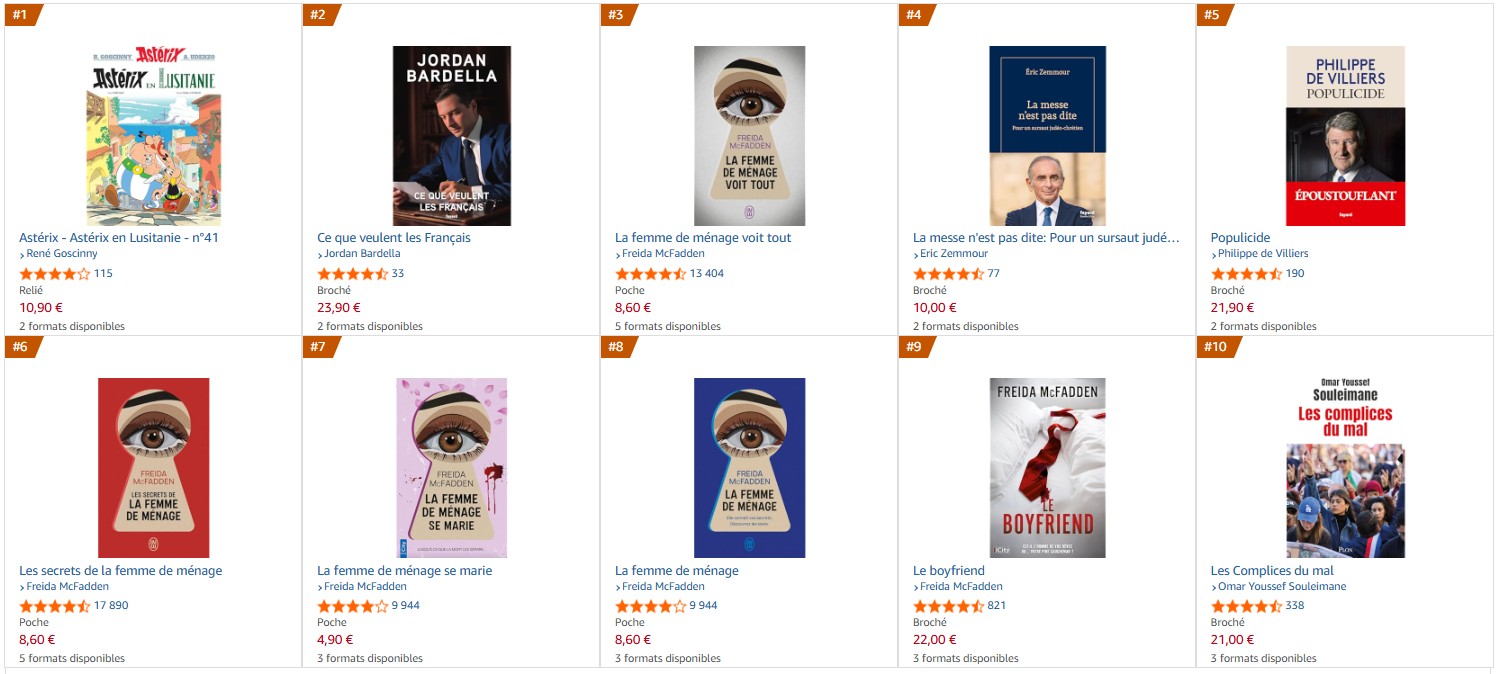This screenshot has height=674, width=1500.
Task: Click the star rating for Populicide
Action: click(x=1246, y=273)
